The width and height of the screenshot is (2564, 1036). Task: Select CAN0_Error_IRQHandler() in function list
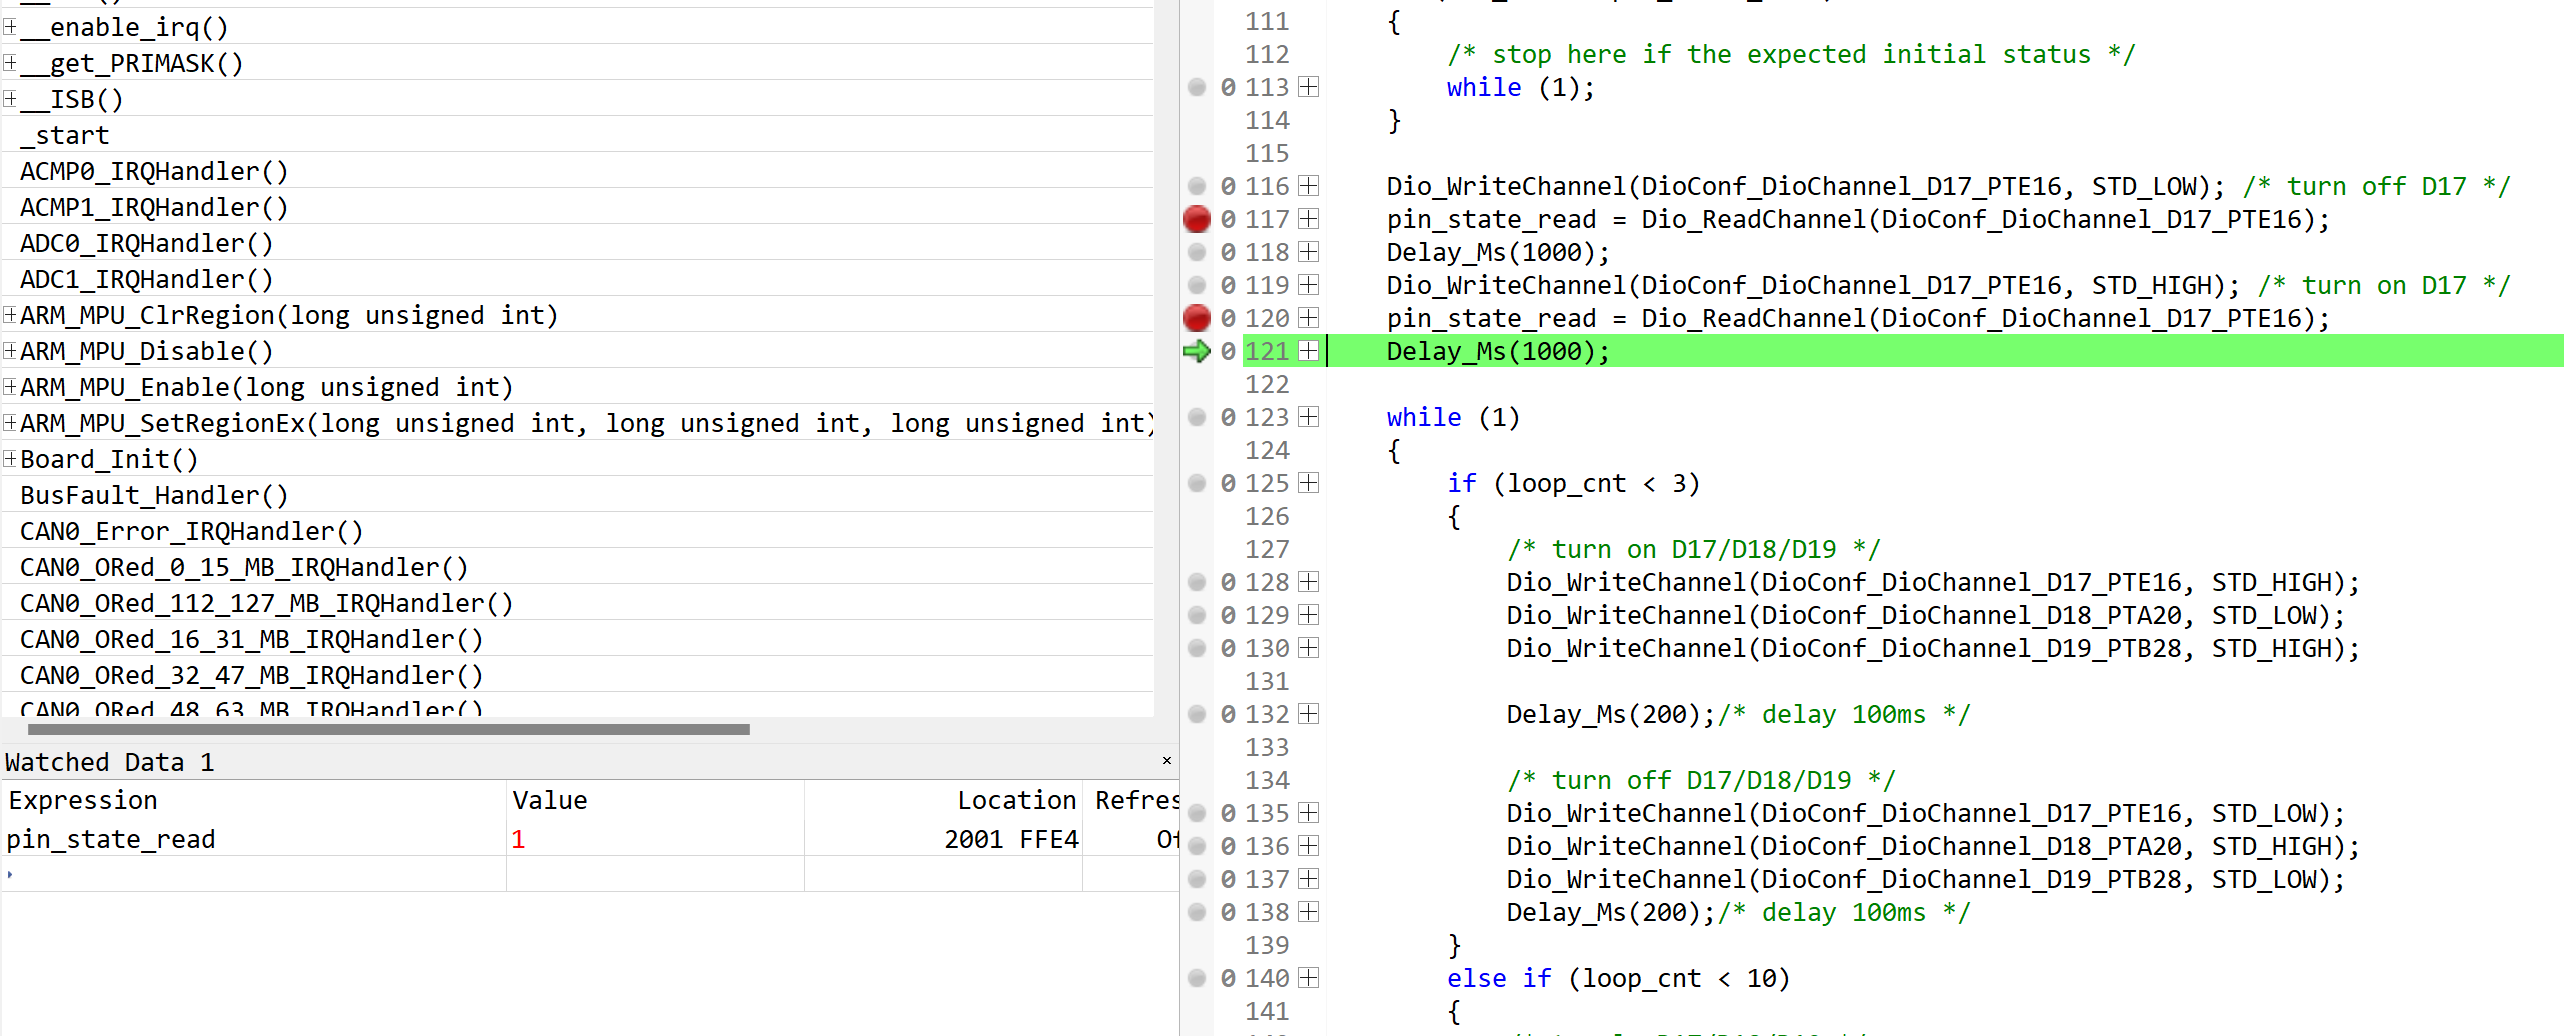click(577, 531)
